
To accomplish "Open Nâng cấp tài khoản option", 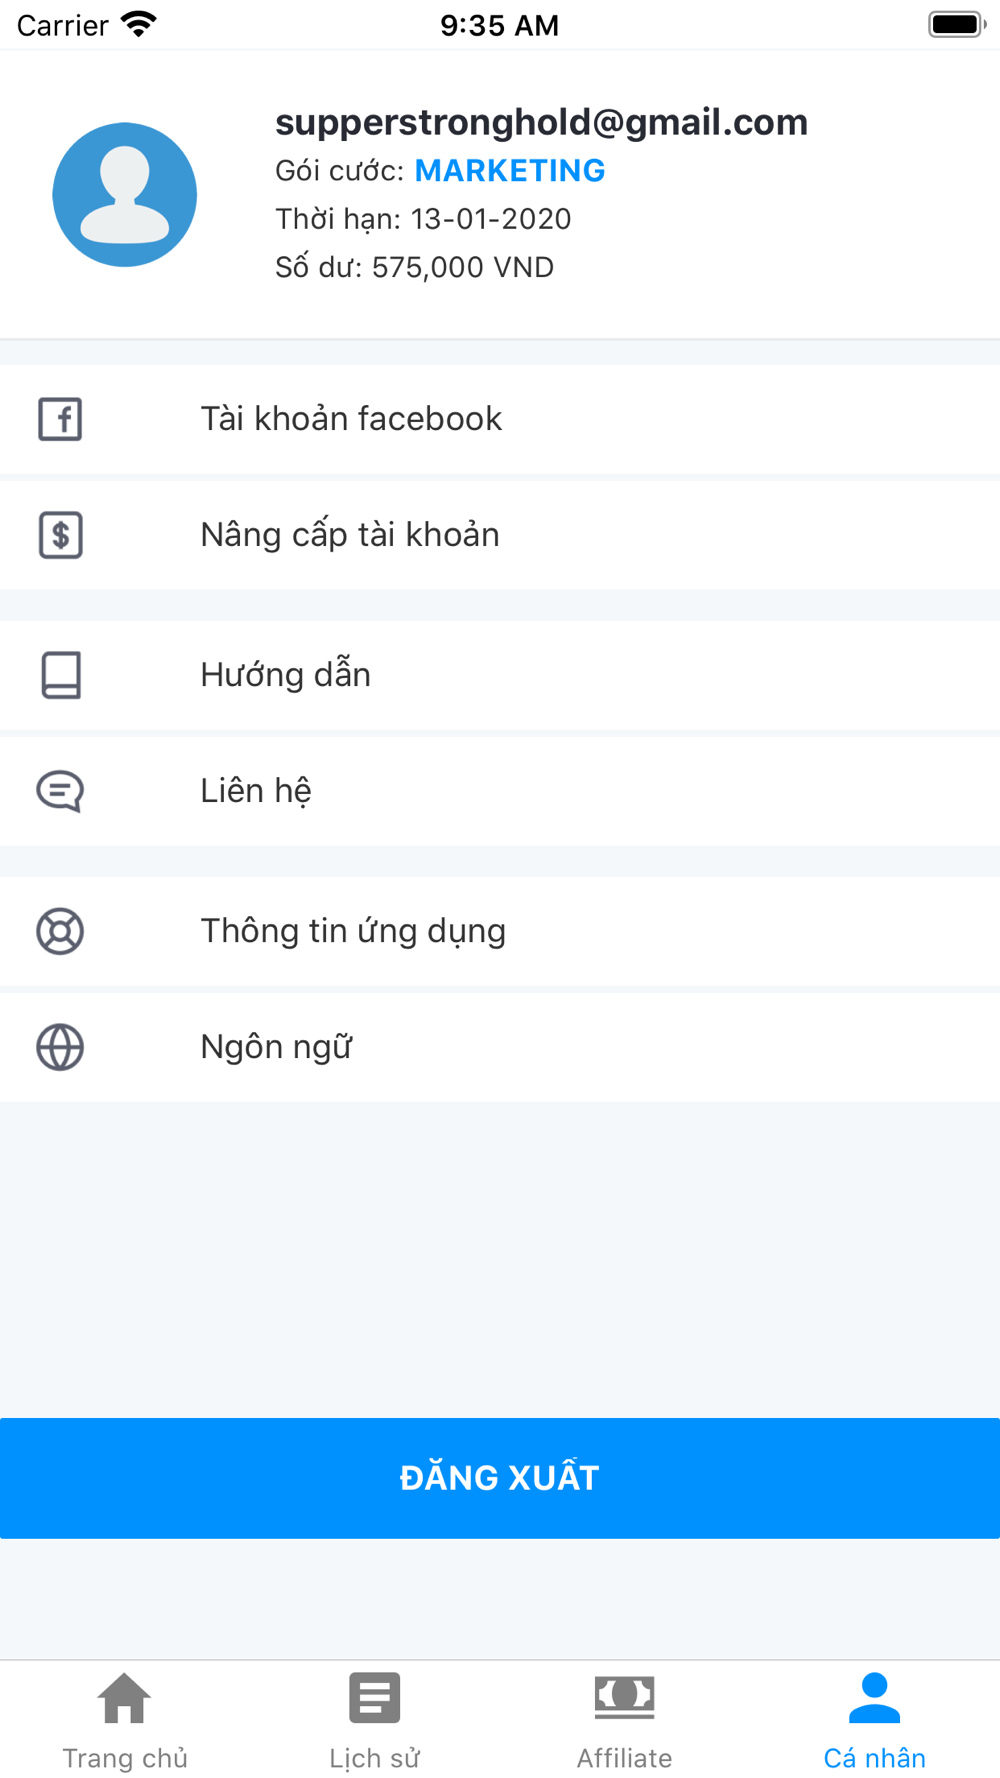I will point(500,535).
